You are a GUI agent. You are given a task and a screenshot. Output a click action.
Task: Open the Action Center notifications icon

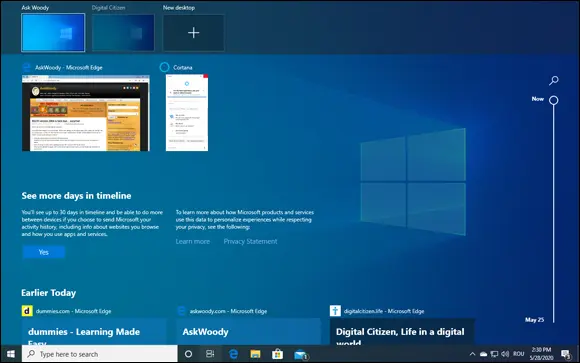(x=566, y=354)
